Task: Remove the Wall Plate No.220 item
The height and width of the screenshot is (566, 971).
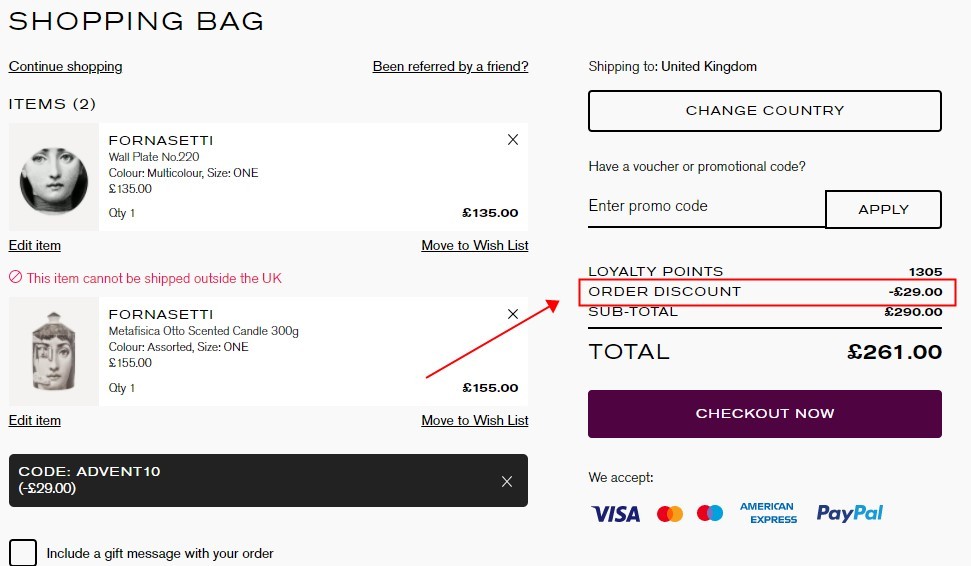Action: (513, 140)
